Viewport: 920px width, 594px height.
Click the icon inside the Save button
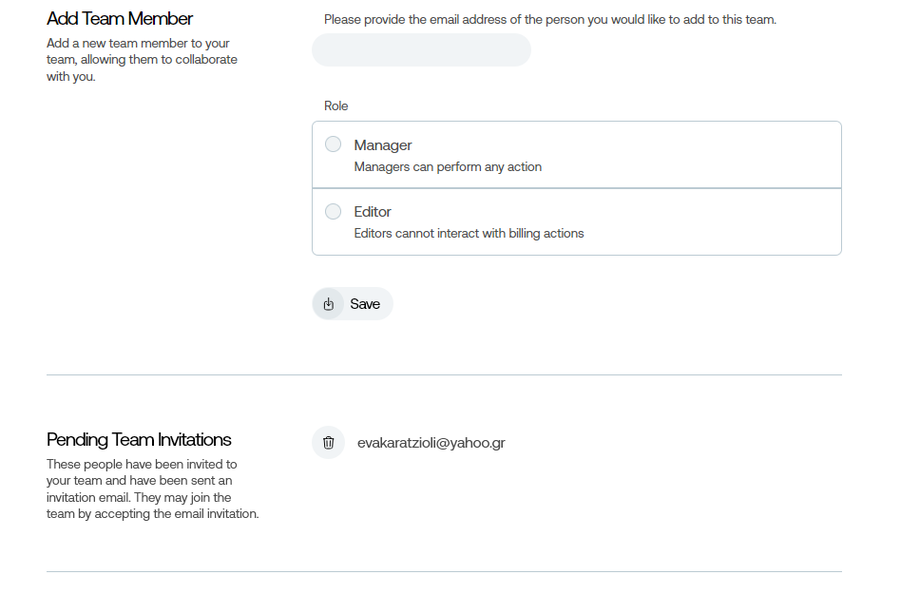click(329, 304)
